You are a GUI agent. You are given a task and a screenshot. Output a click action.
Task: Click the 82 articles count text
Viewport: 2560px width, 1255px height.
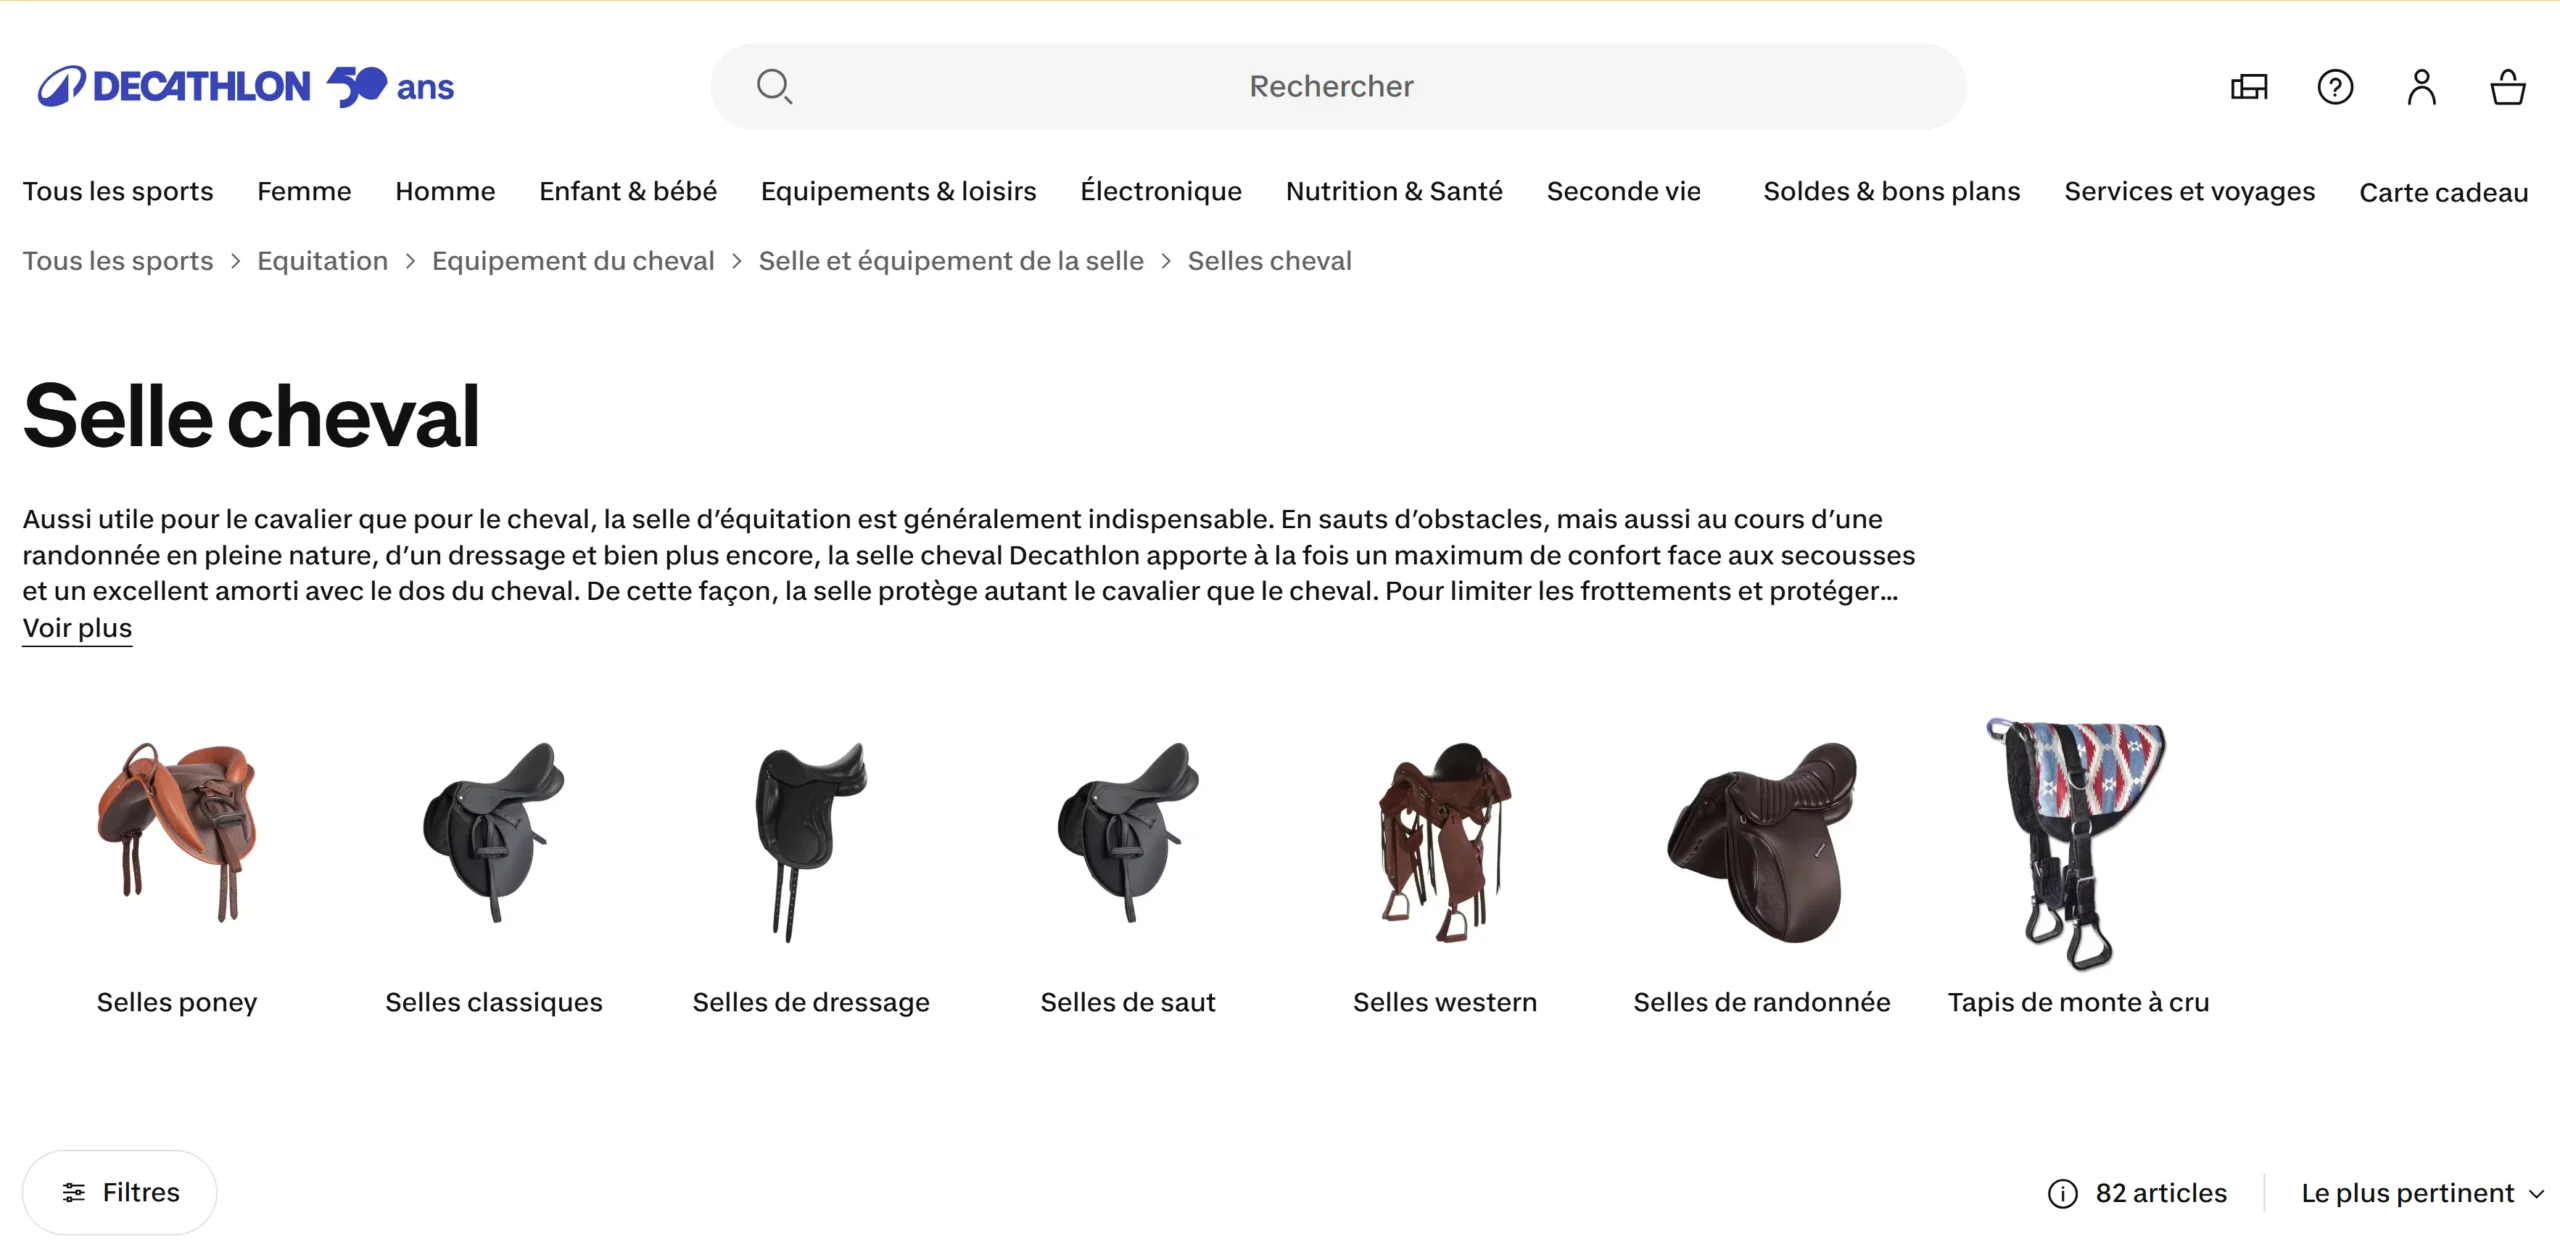point(2161,1193)
